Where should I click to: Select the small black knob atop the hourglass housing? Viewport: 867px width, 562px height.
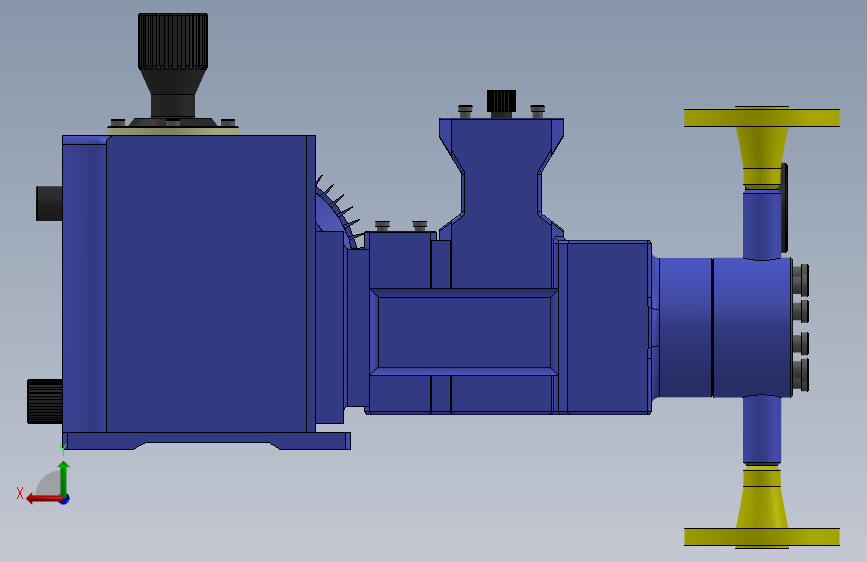[x=502, y=103]
